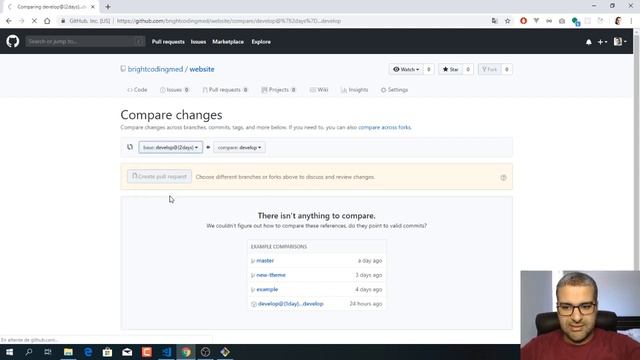Close the Comparing develop tab
This screenshot has width=640, height=360.
click(93, 7)
